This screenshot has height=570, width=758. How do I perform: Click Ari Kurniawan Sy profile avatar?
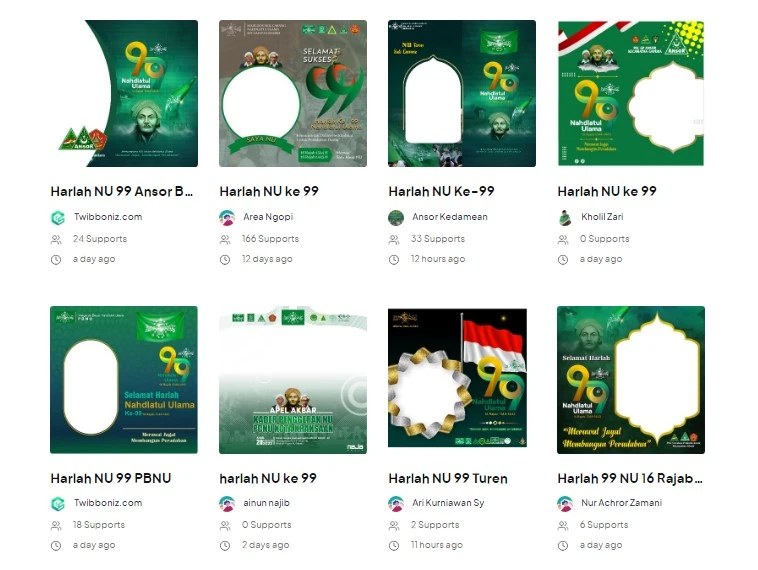396,504
